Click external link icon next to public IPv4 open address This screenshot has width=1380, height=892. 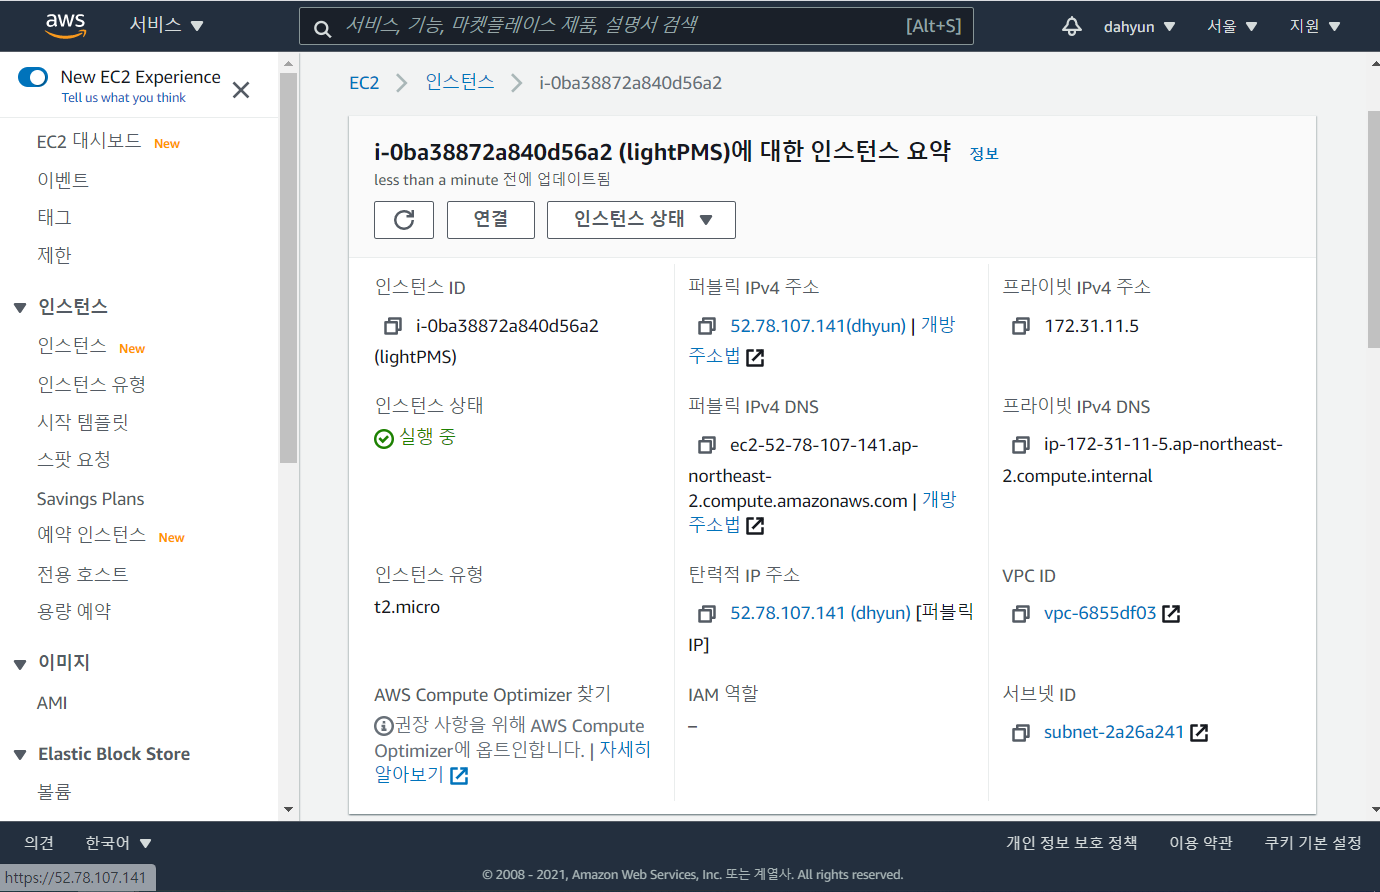click(x=755, y=357)
